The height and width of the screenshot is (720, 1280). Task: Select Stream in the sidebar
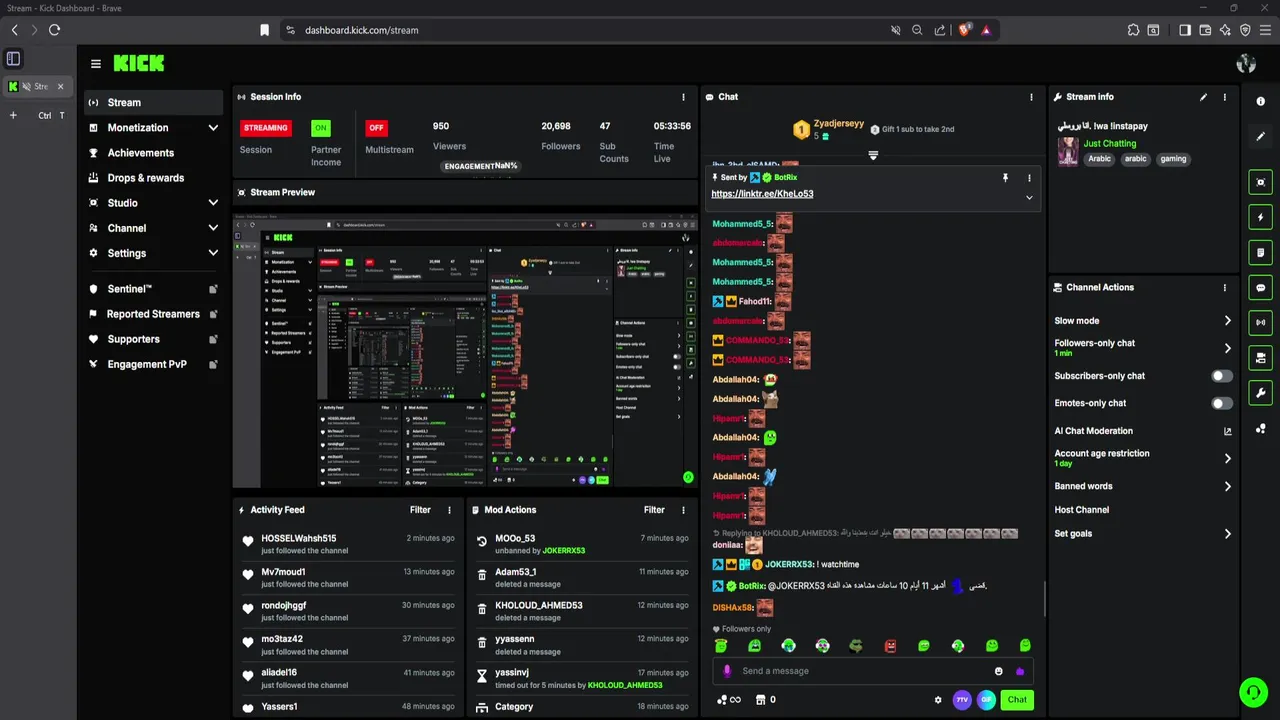point(154,102)
